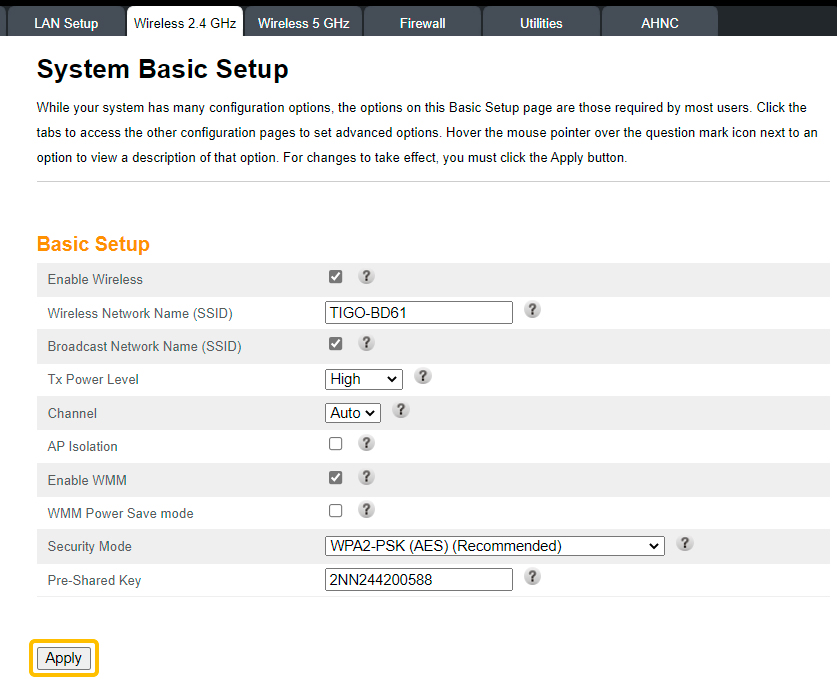Open the Wireless 5 GHz tab
Screen dimensions: 837x679
coord(304,23)
